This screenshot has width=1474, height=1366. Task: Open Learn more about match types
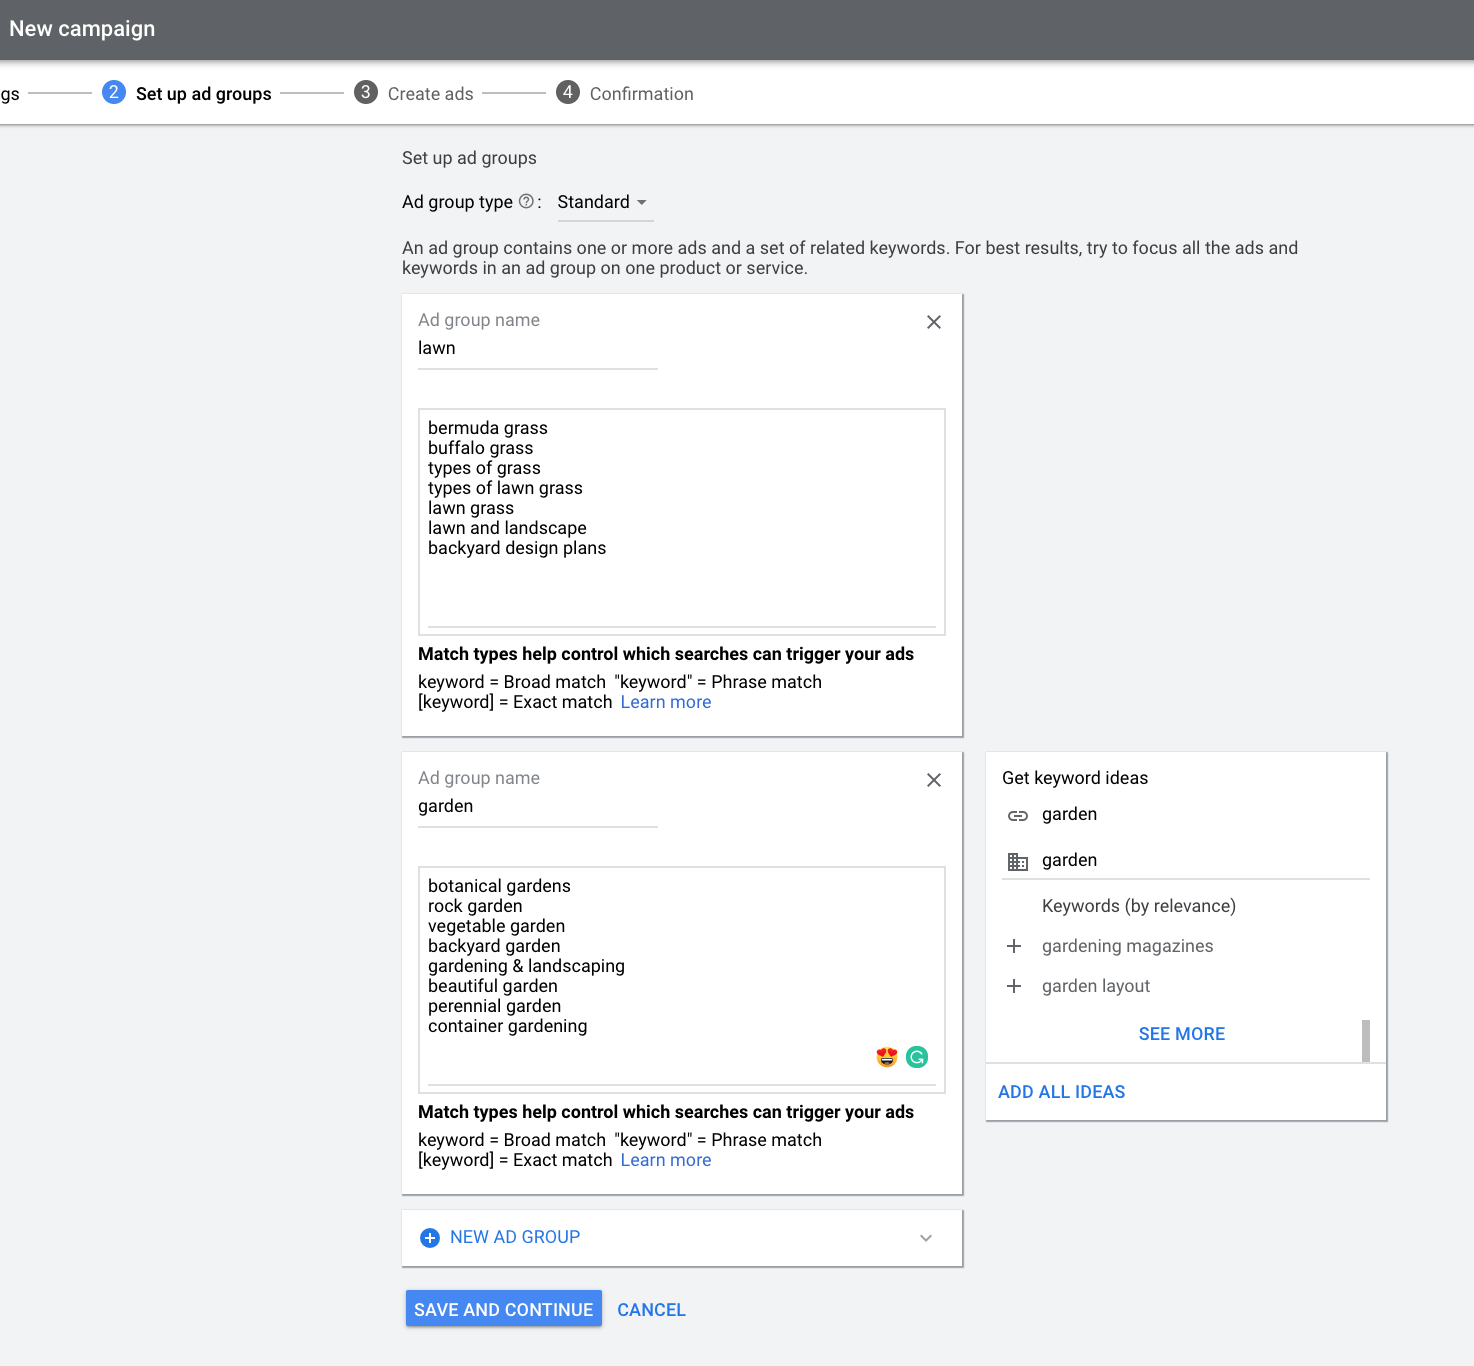pyautogui.click(x=665, y=701)
